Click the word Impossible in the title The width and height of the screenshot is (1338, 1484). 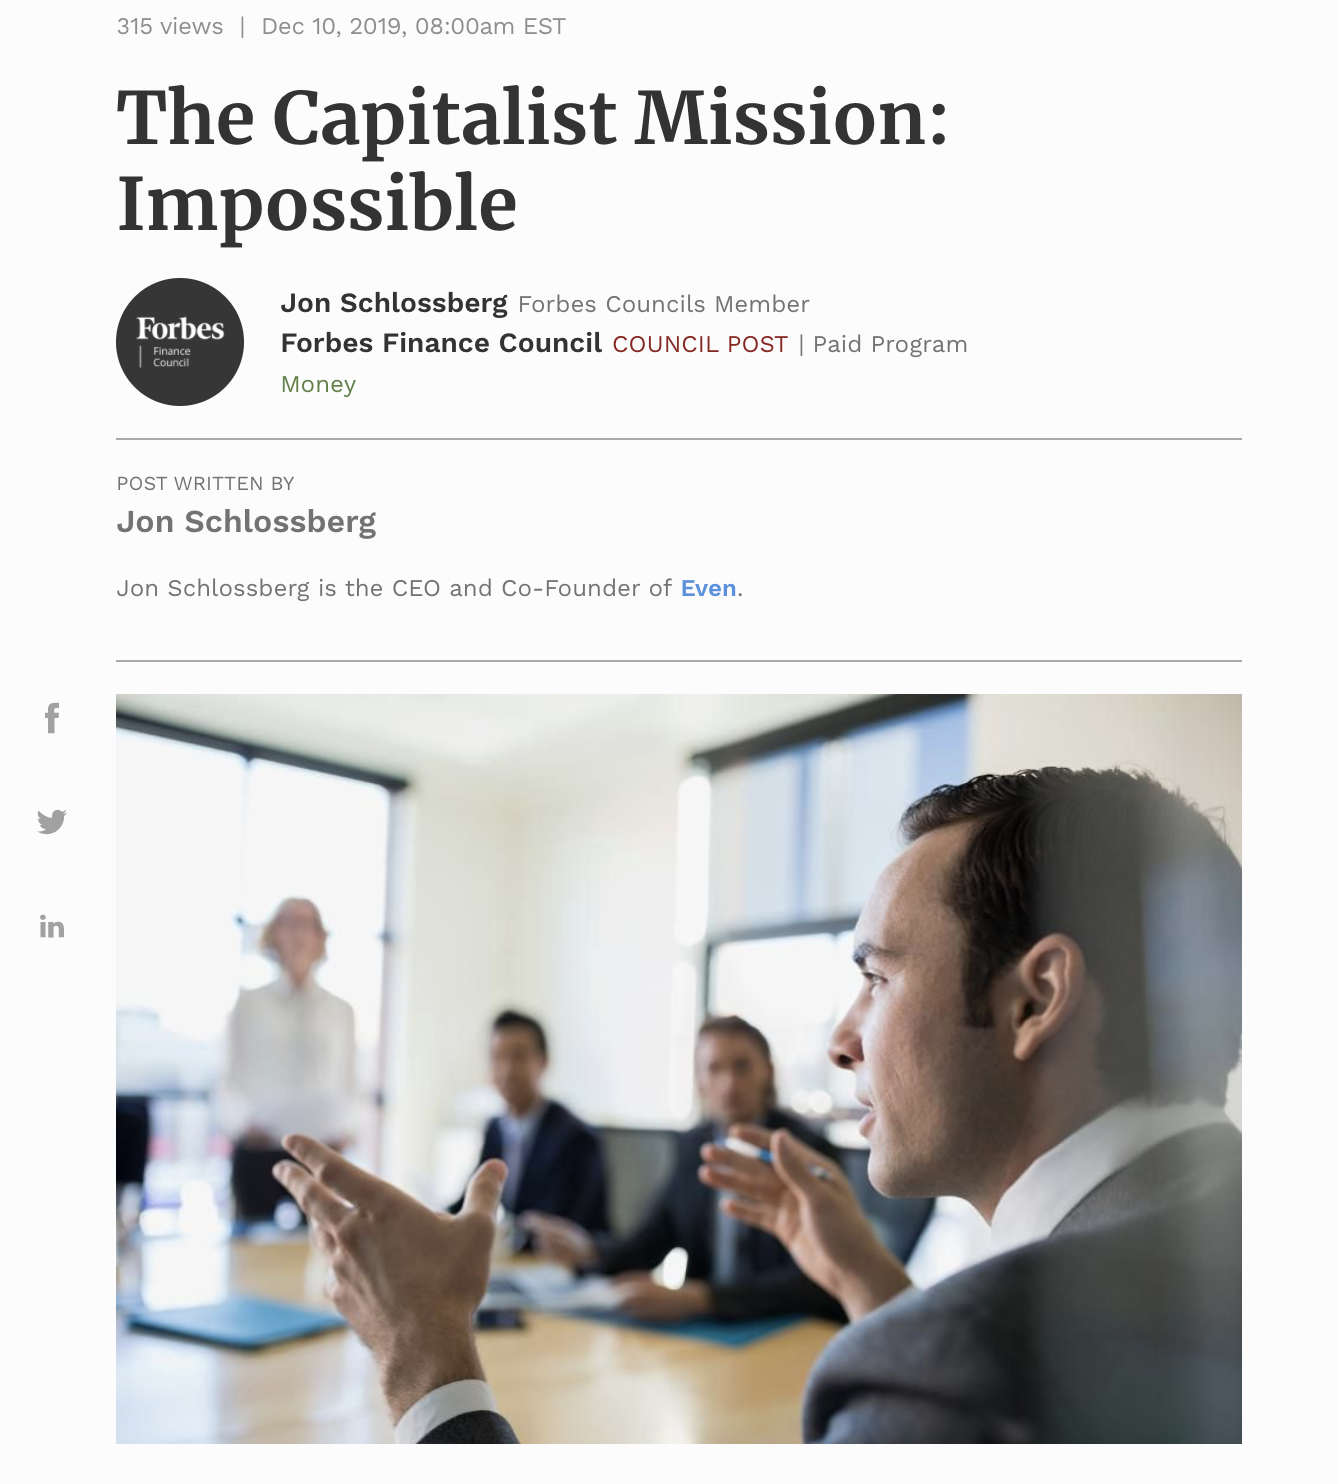[x=317, y=204]
